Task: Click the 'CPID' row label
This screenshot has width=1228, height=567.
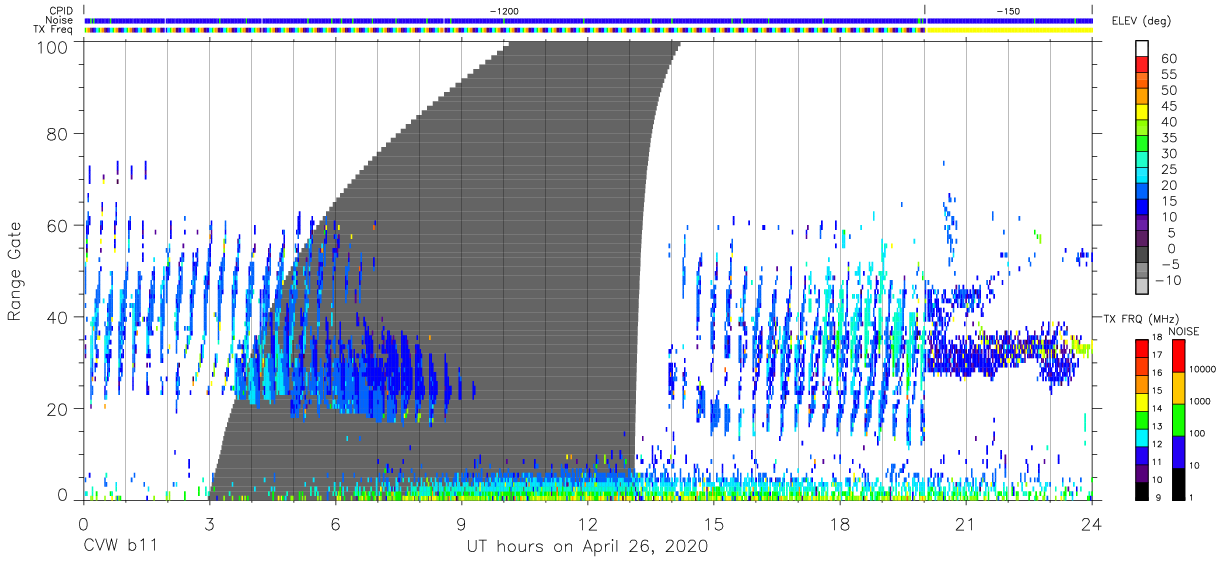Action: [x=60, y=10]
